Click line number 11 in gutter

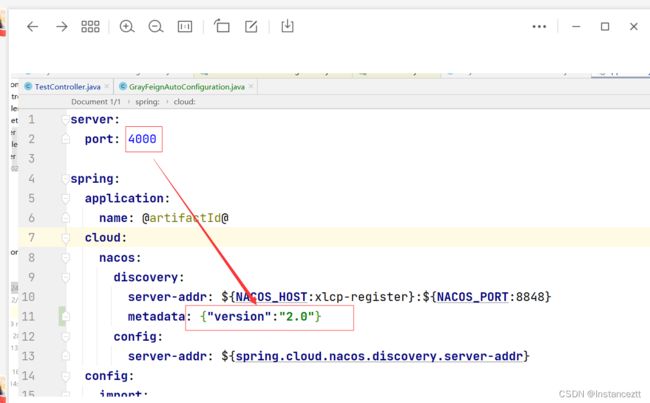(x=28, y=317)
